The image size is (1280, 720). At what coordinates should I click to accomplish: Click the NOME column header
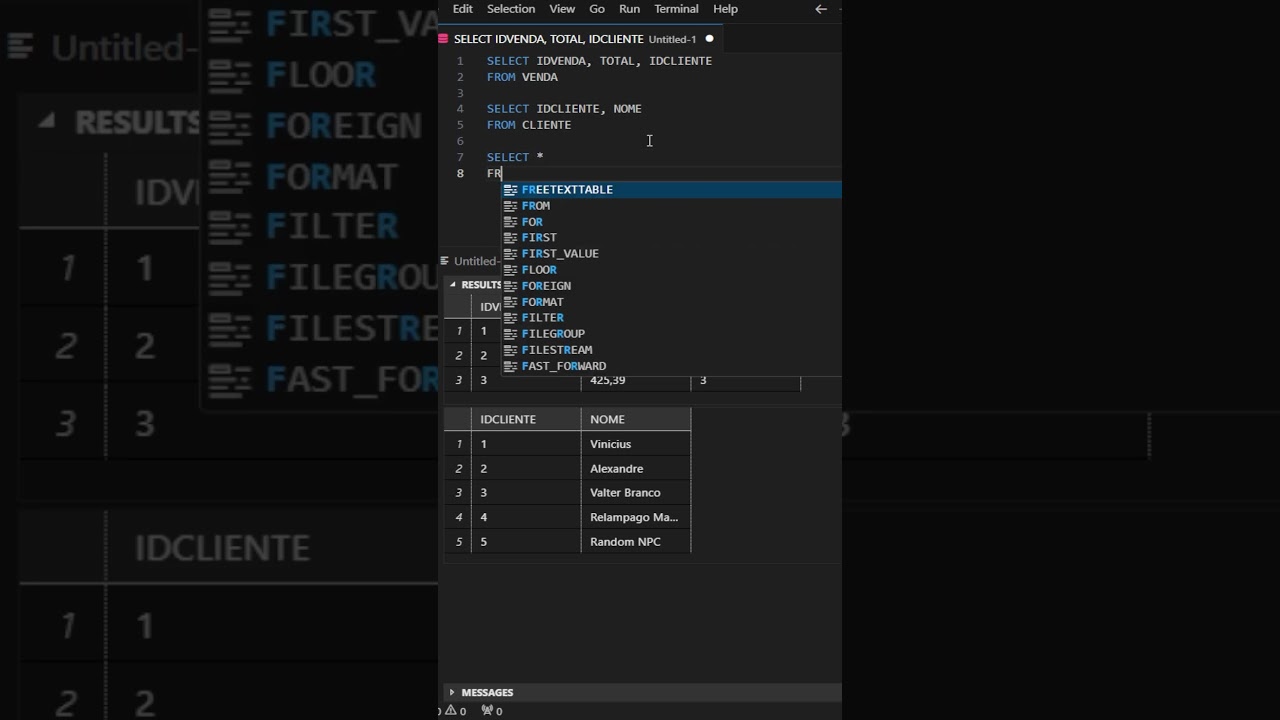636,420
